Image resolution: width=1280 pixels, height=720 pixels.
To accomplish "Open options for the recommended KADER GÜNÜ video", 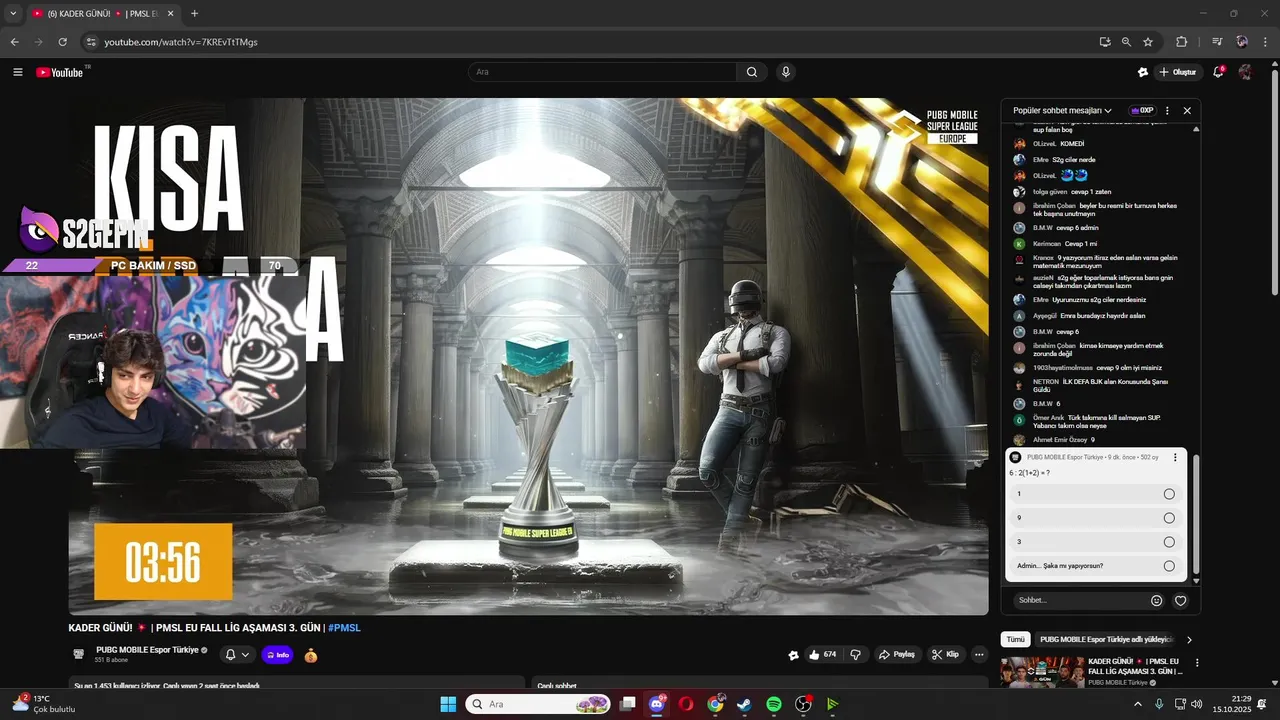I will pyautogui.click(x=1197, y=663).
